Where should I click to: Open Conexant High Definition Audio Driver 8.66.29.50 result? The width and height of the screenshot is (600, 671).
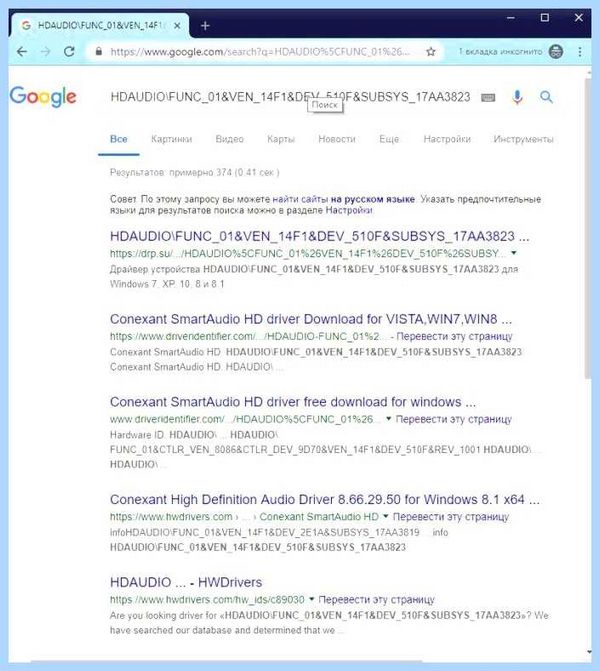pos(324,500)
